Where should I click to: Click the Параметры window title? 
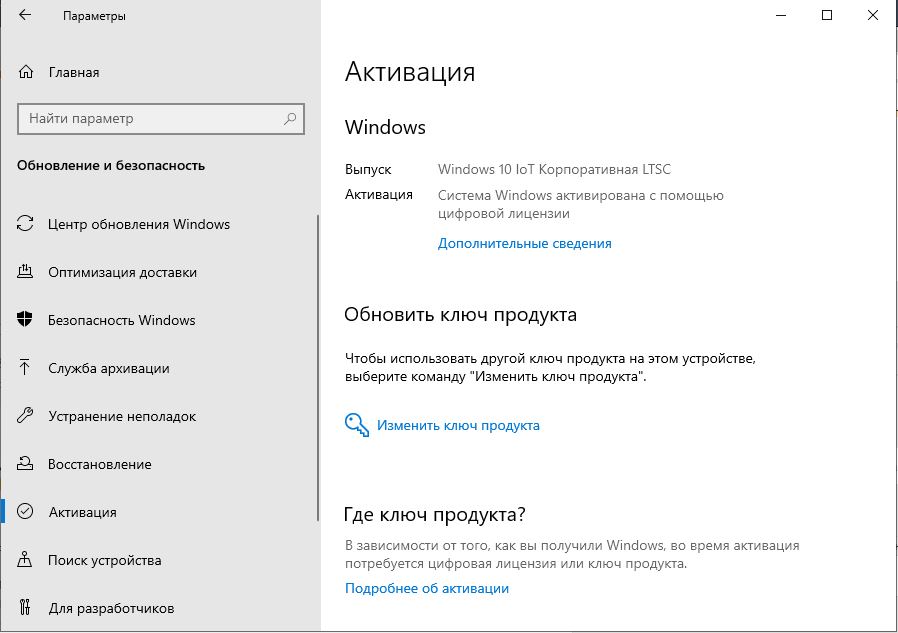coord(94,16)
